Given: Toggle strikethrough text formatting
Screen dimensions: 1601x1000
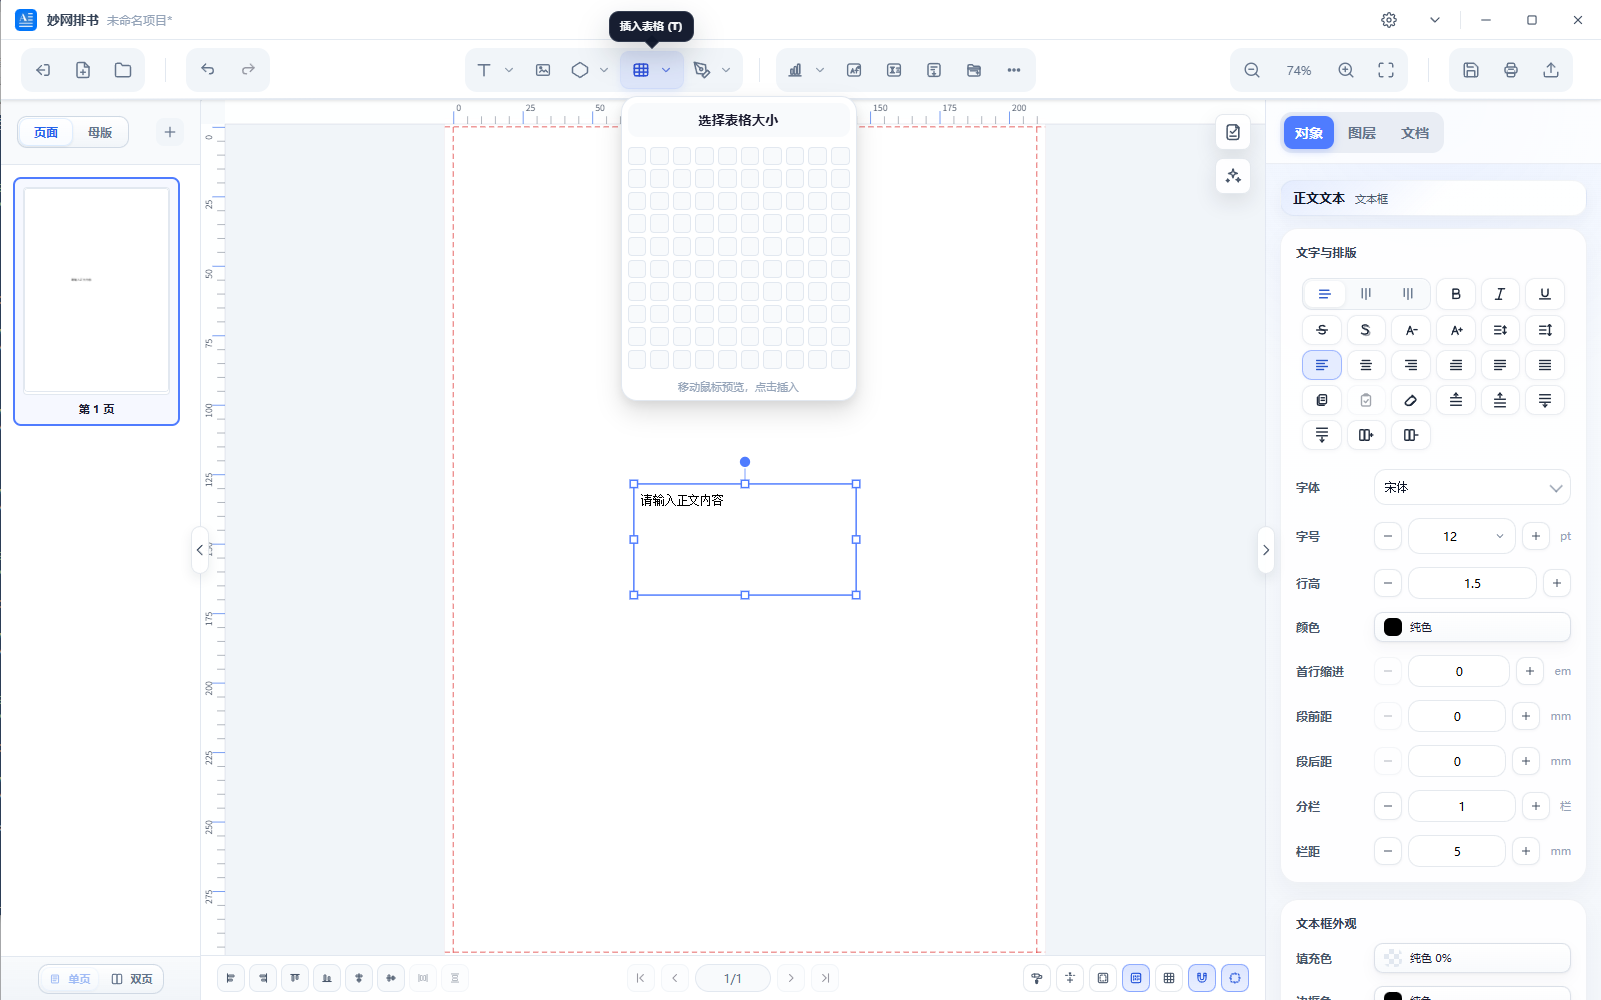Looking at the screenshot, I should click(x=1322, y=330).
